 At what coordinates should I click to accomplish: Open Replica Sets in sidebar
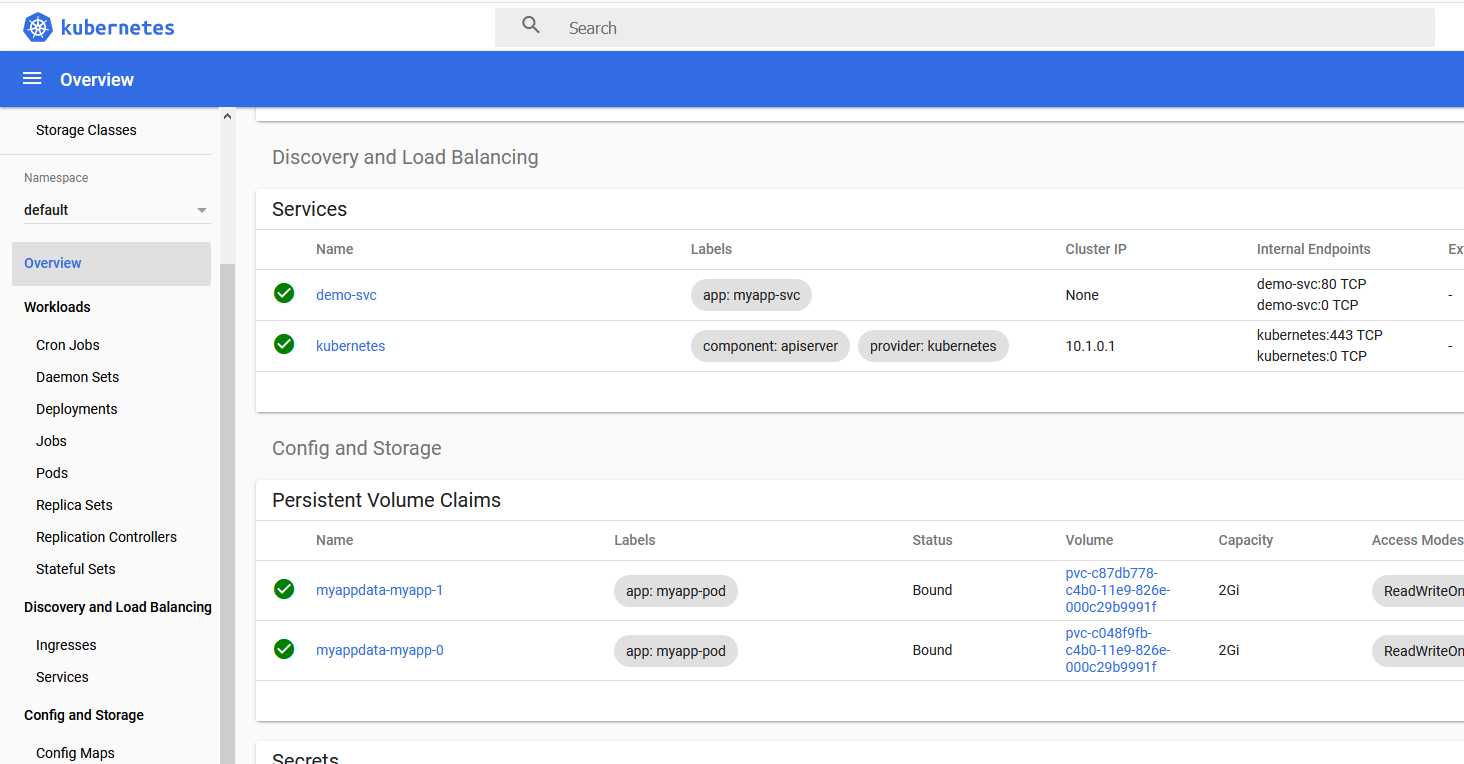point(74,505)
